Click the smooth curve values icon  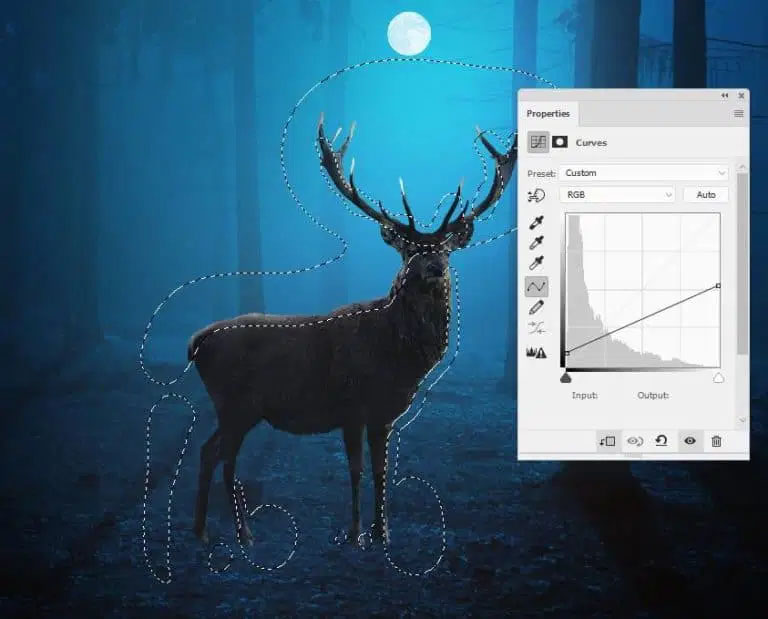537,328
